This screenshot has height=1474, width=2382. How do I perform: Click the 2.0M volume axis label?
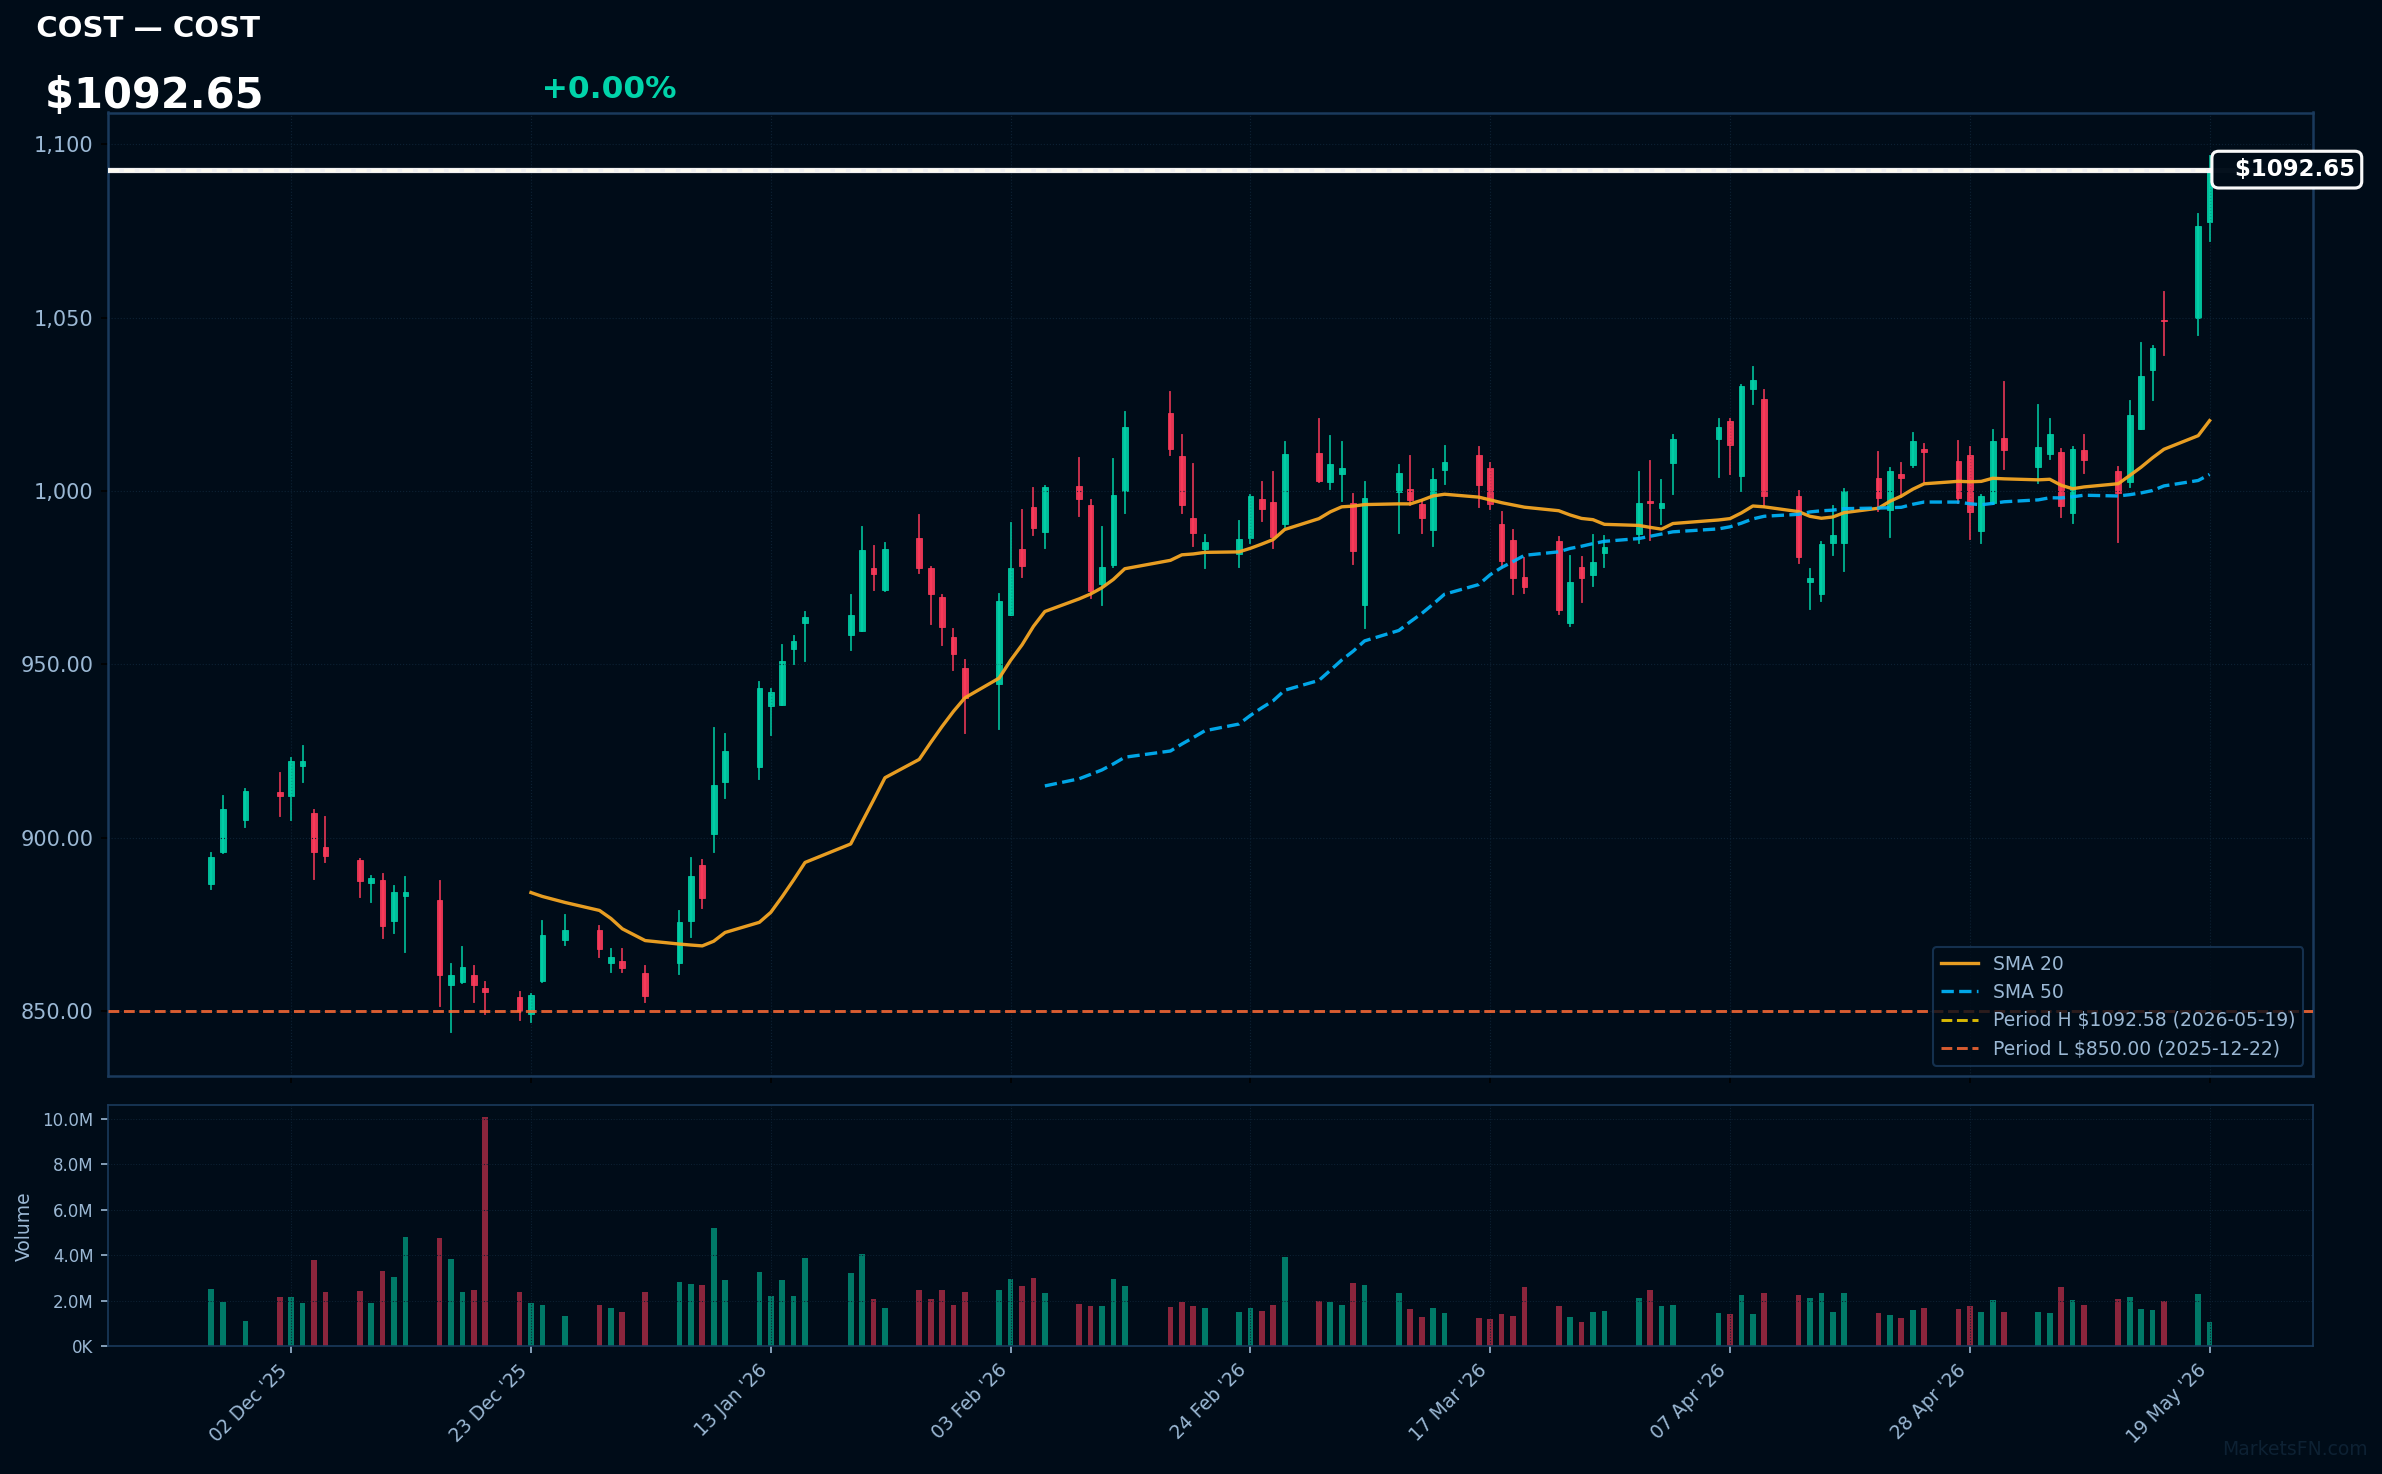click(x=73, y=1302)
